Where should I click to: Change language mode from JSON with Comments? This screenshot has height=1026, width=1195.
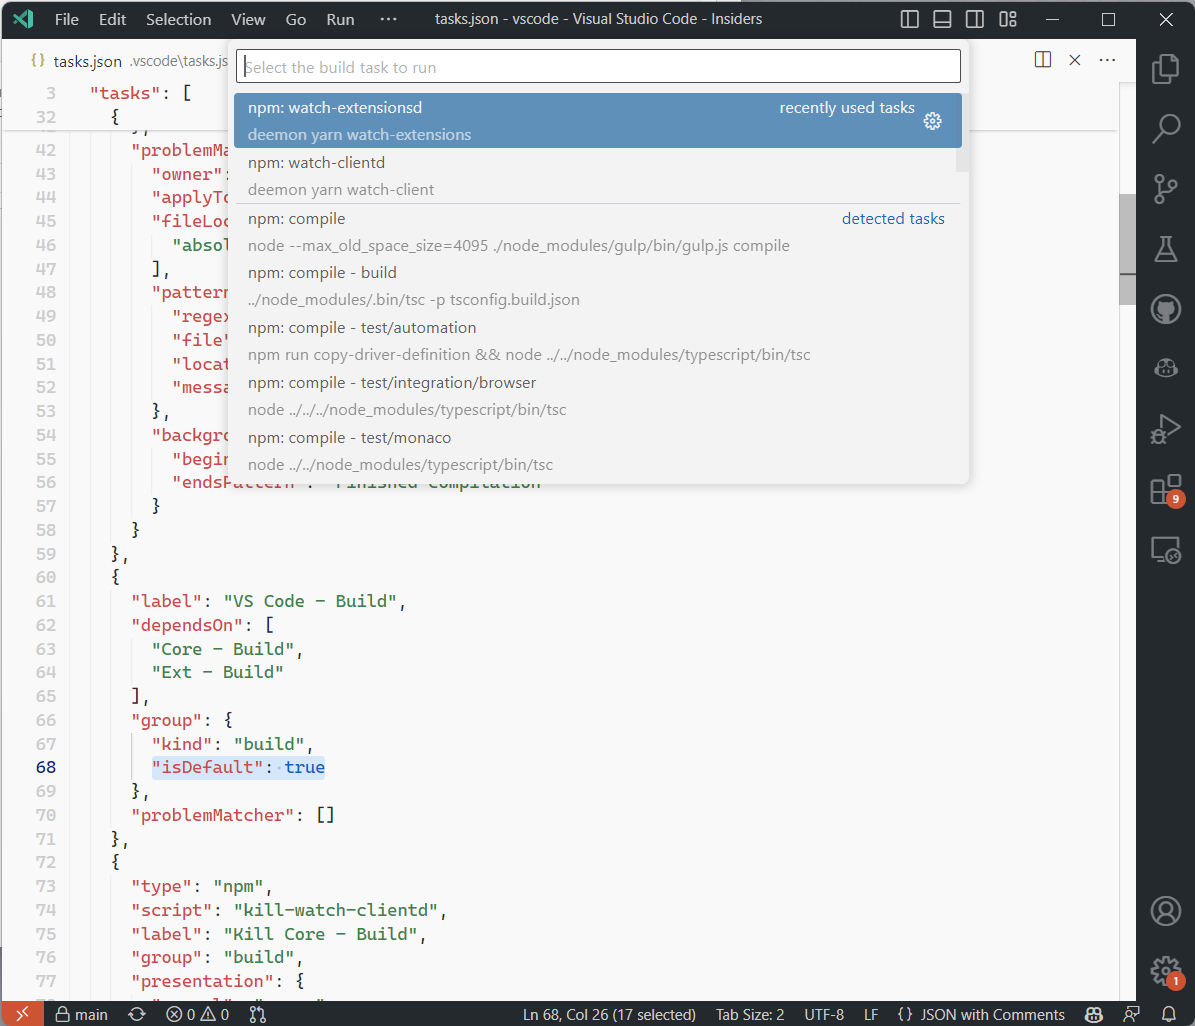[x=981, y=1014]
